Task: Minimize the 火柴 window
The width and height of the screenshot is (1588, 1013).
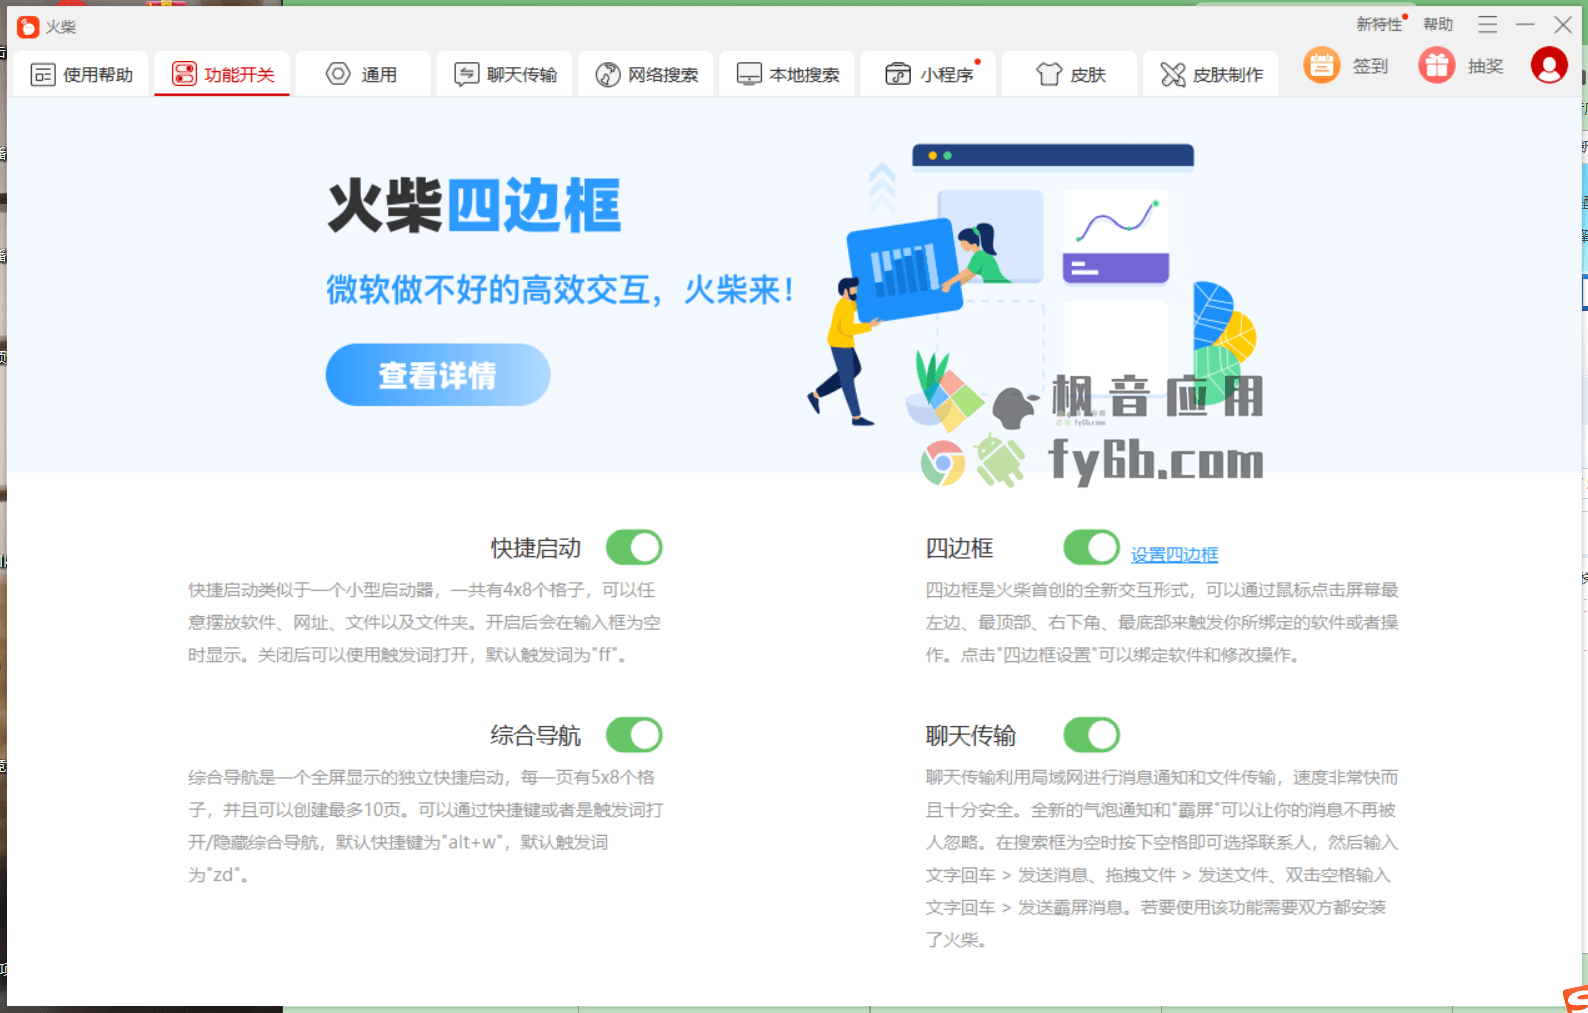Action: click(1525, 25)
